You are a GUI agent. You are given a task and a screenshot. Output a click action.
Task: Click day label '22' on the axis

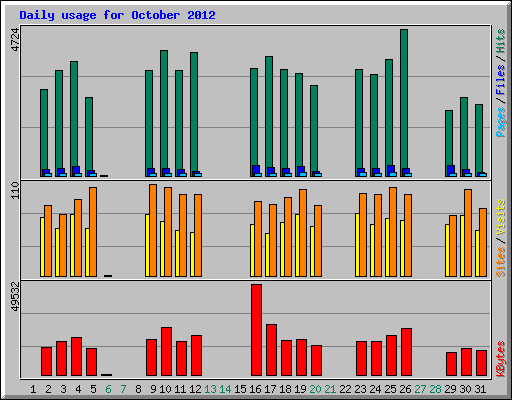point(345,389)
